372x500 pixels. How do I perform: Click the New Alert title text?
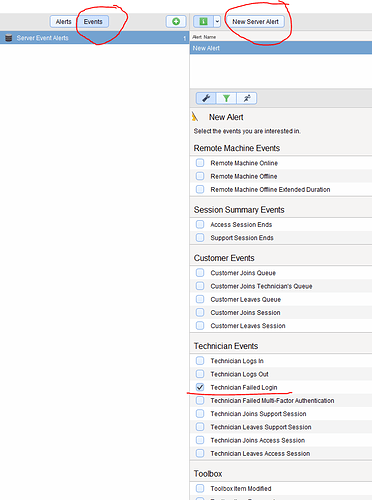coord(226,117)
